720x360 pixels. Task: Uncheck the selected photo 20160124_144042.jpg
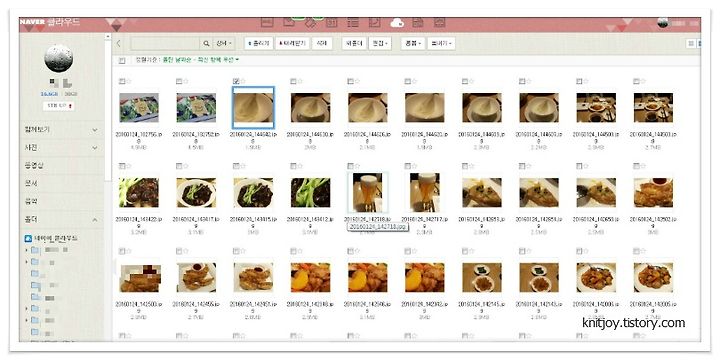tap(236, 81)
